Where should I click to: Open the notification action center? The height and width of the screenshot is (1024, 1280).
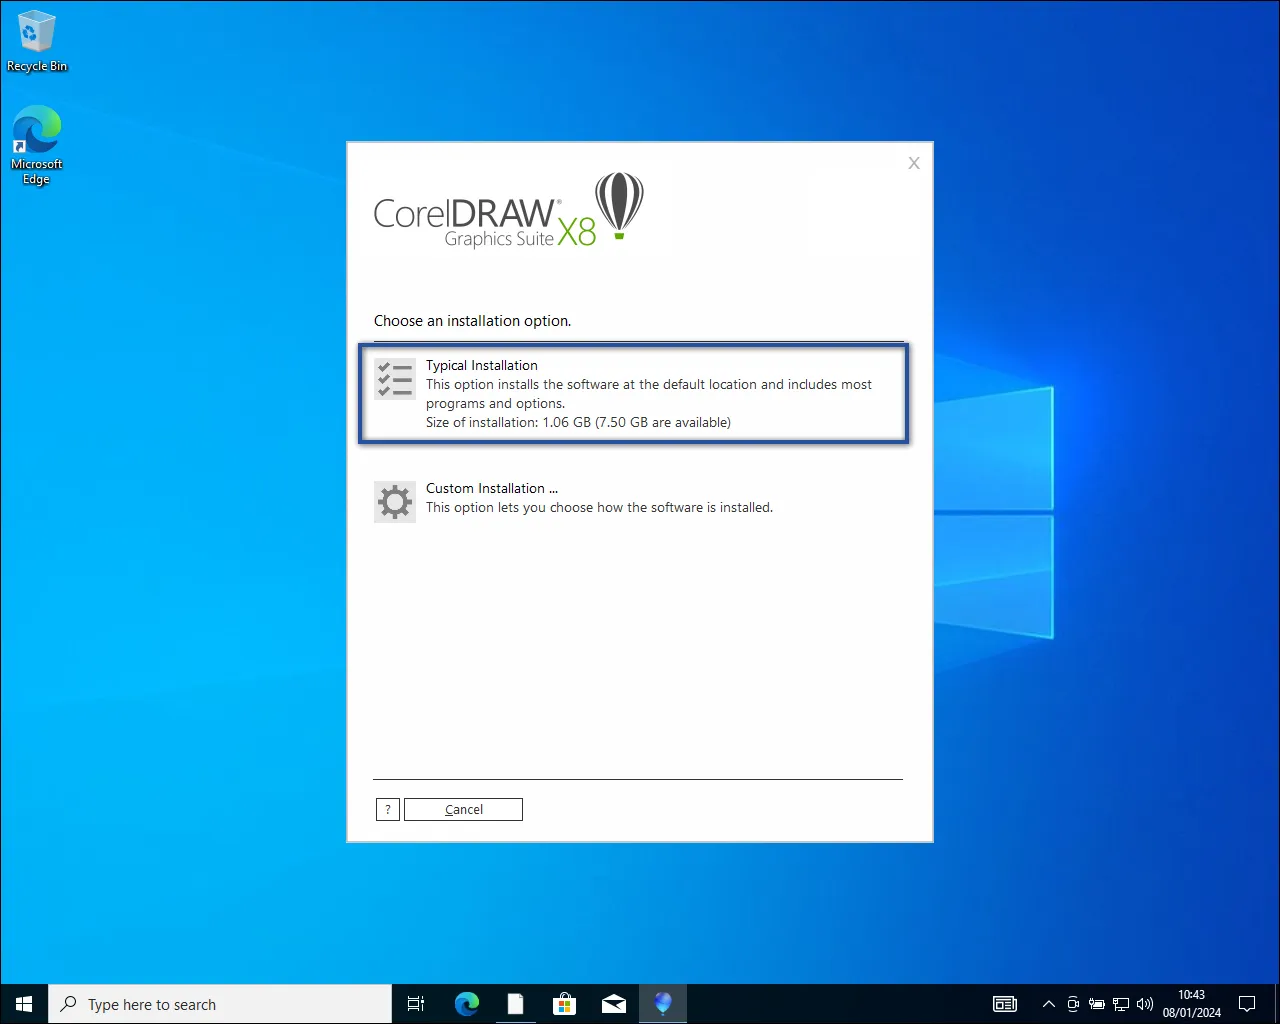click(1247, 1004)
